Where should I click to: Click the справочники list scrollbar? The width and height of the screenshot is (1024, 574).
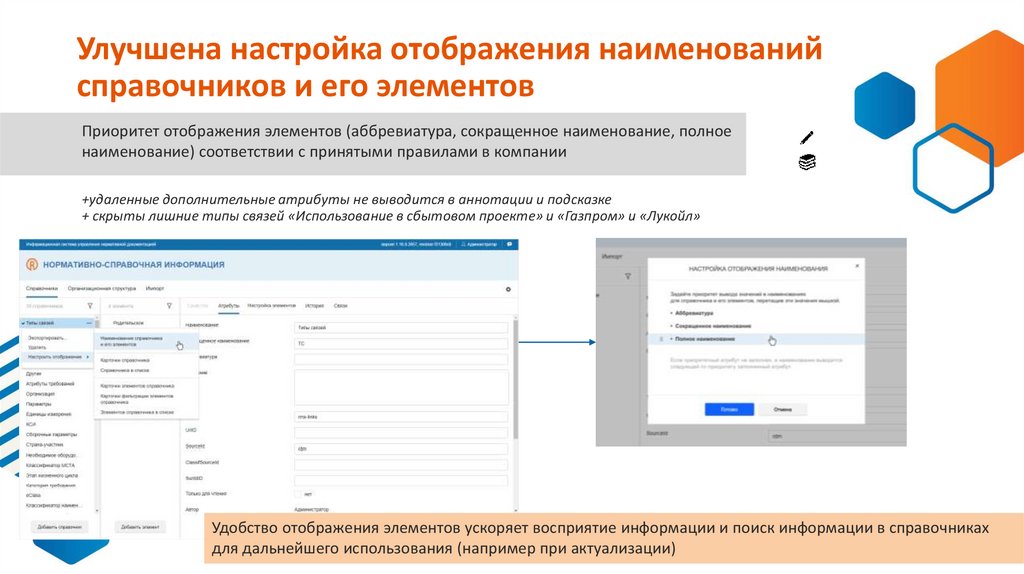[98, 413]
